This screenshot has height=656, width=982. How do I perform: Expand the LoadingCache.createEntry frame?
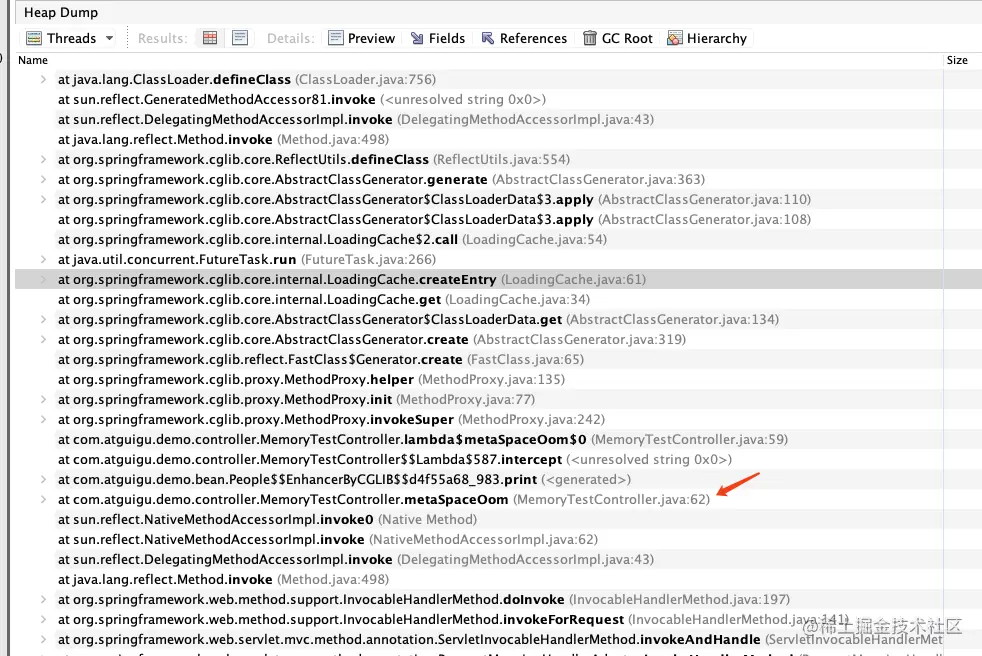point(43,279)
